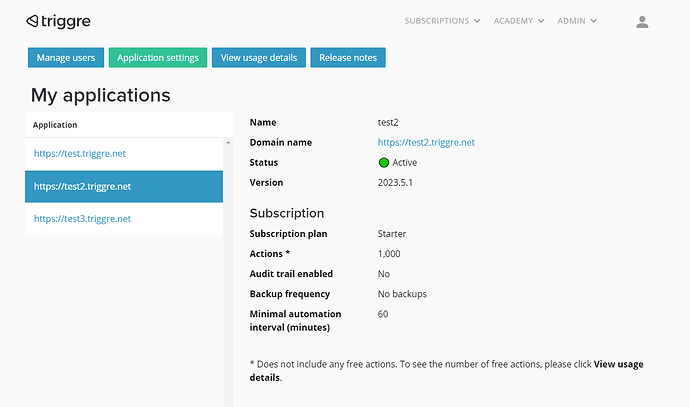The image size is (690, 407).
Task: Click View usage details button
Action: (x=259, y=58)
